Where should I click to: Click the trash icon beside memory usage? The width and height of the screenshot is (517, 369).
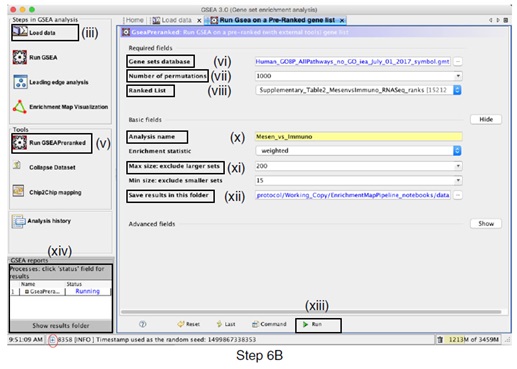(x=440, y=339)
